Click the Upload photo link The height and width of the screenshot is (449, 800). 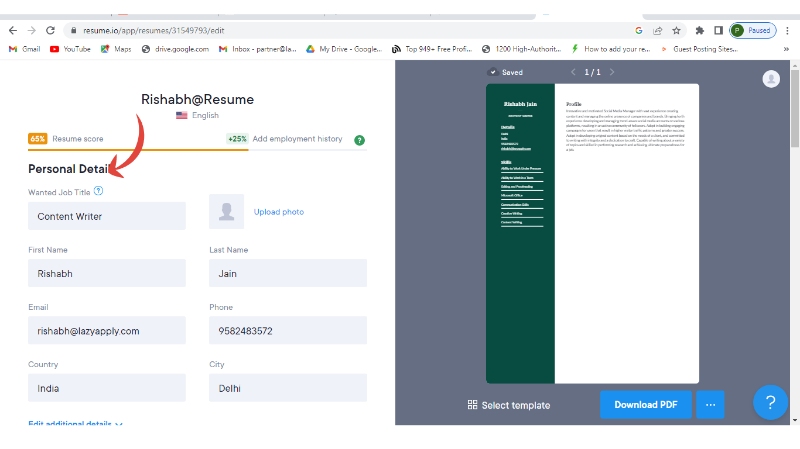278,212
